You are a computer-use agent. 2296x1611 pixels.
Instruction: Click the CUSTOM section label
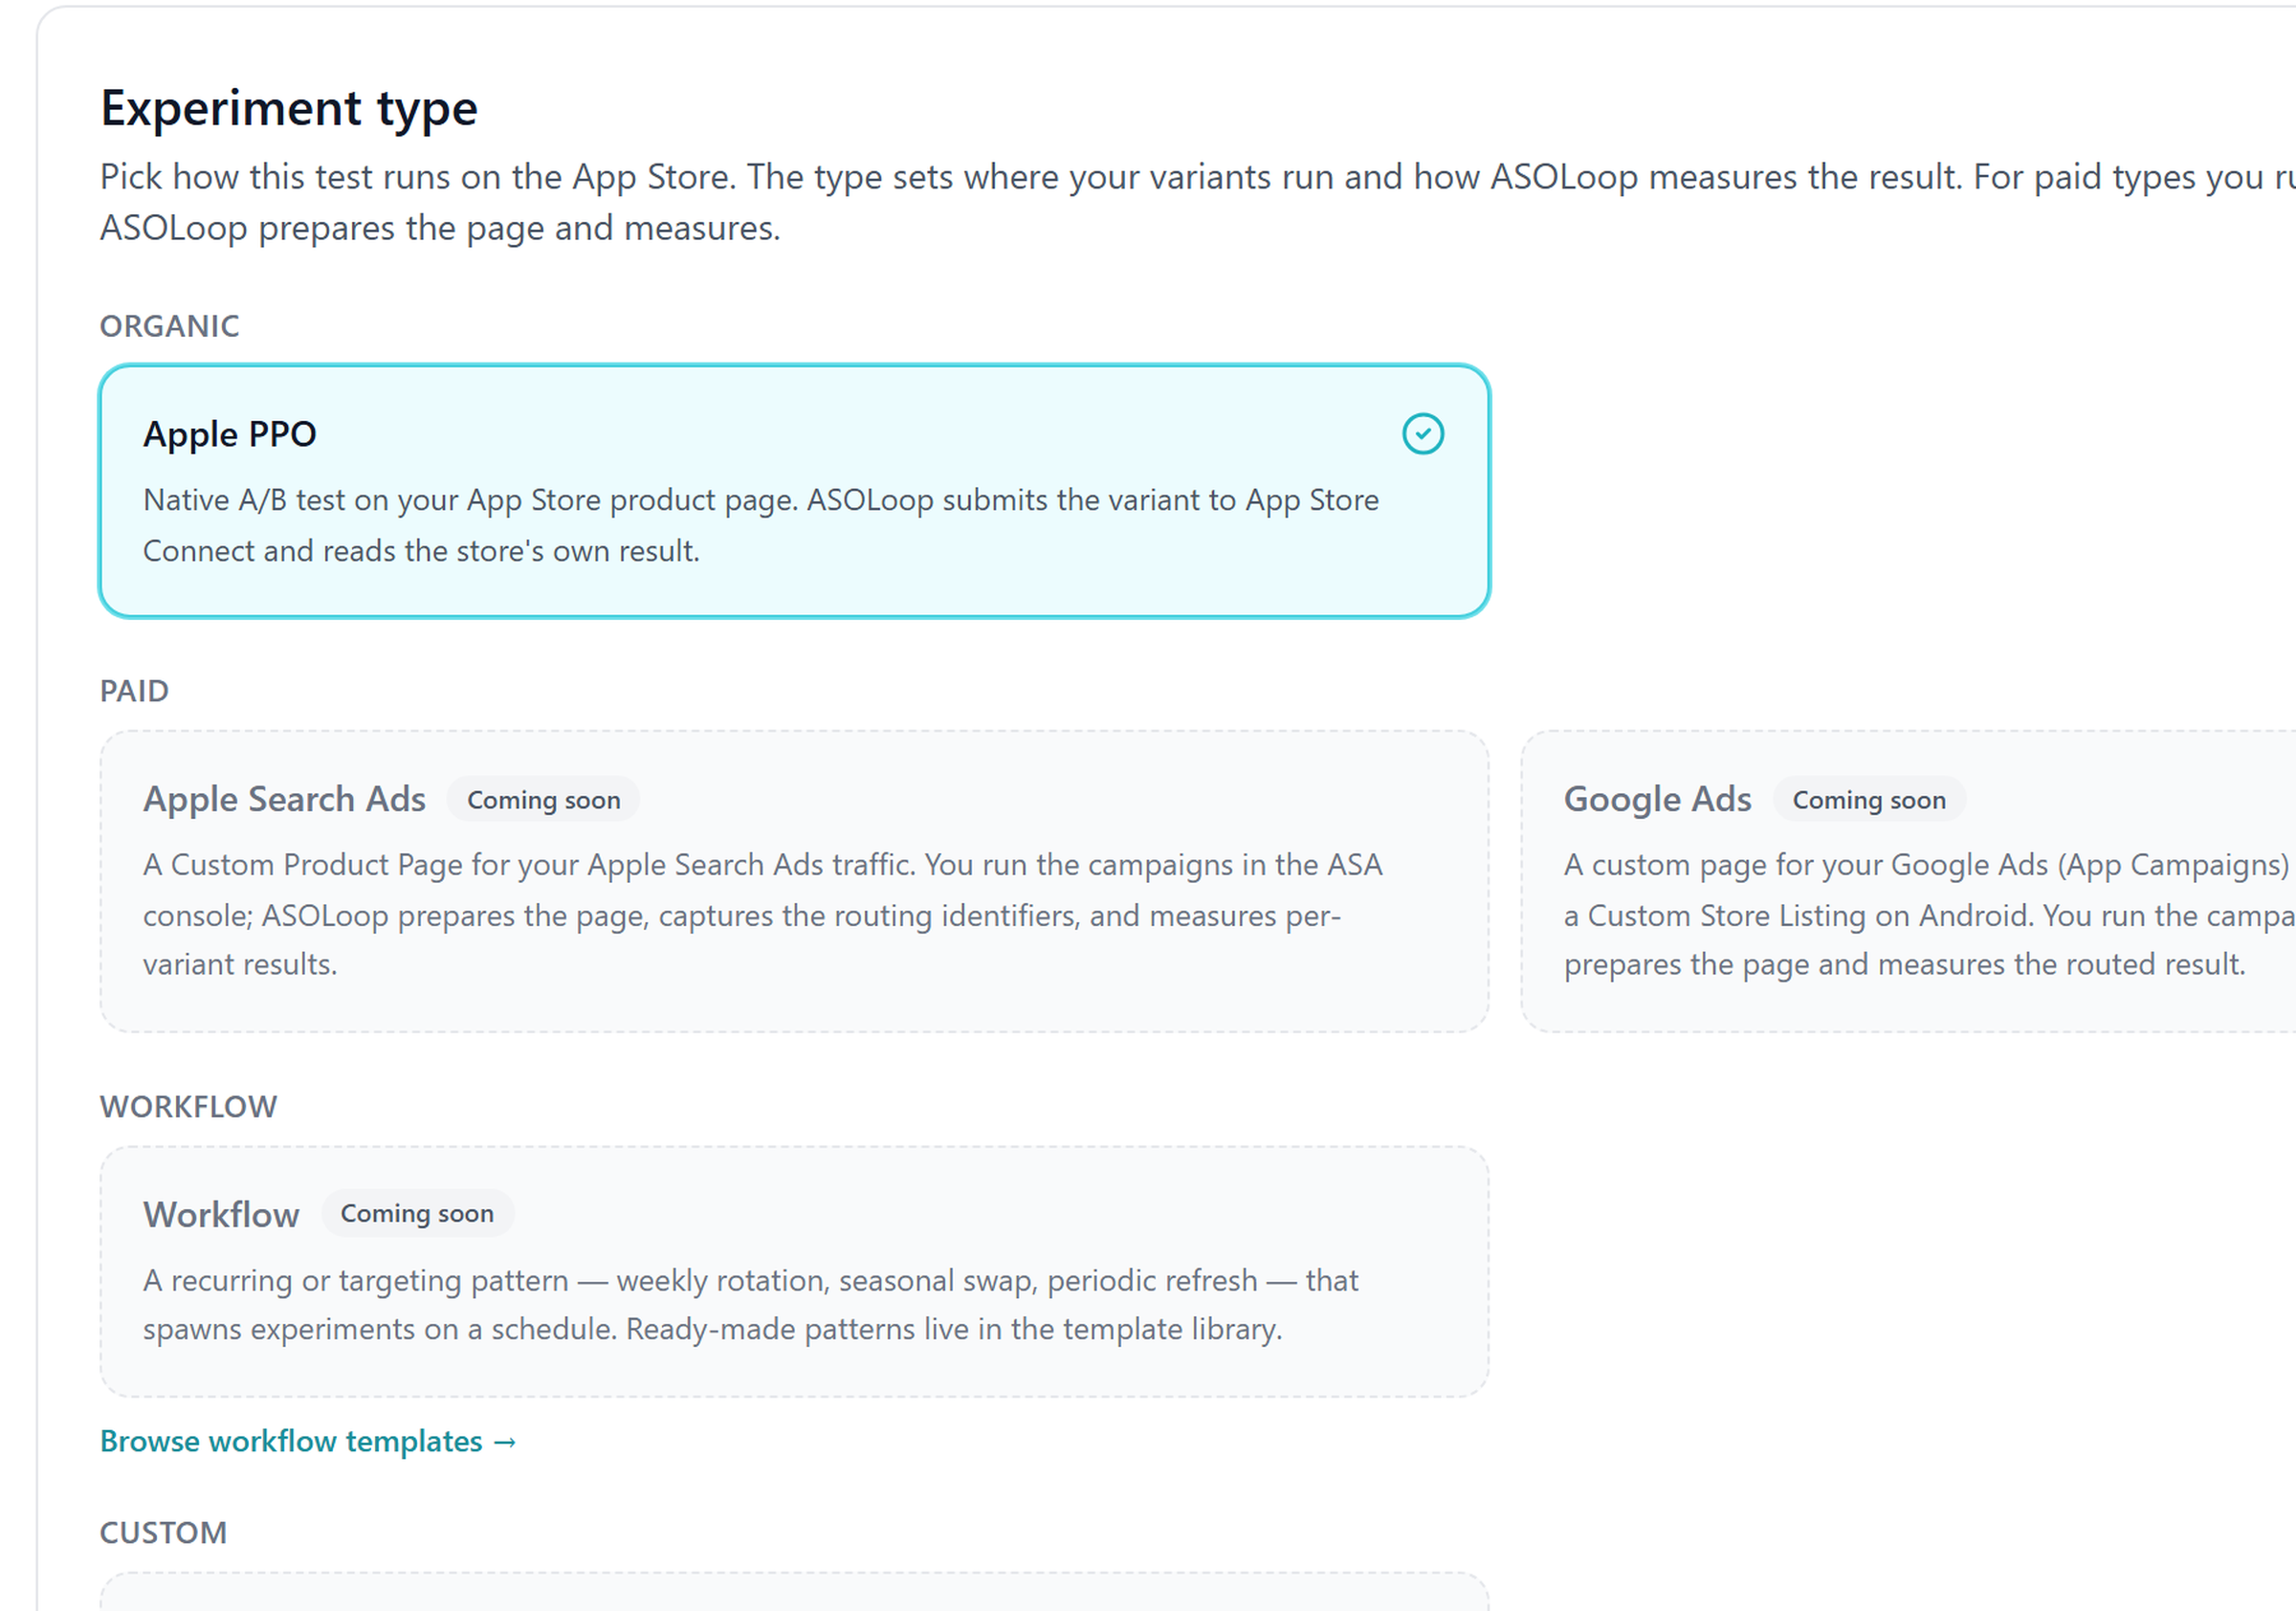coord(164,1533)
